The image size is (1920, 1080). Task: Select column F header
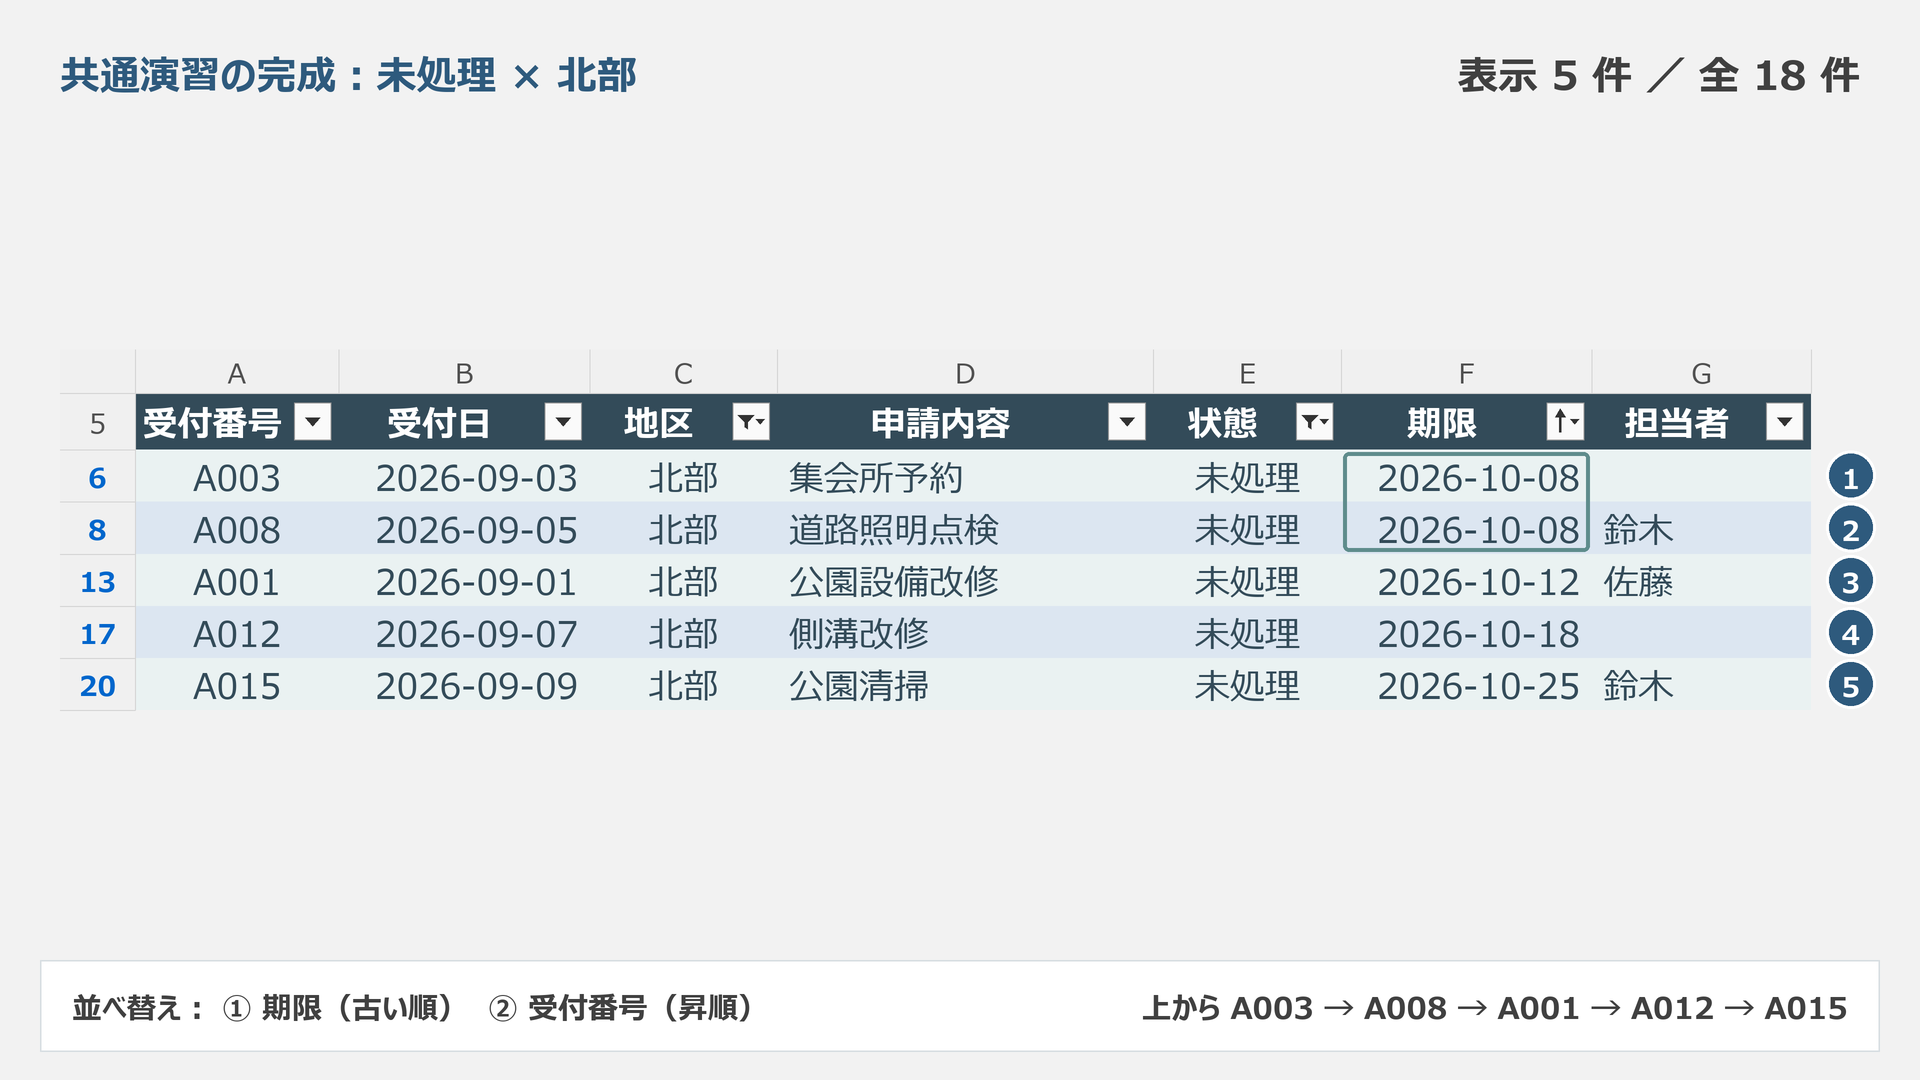tap(1466, 373)
